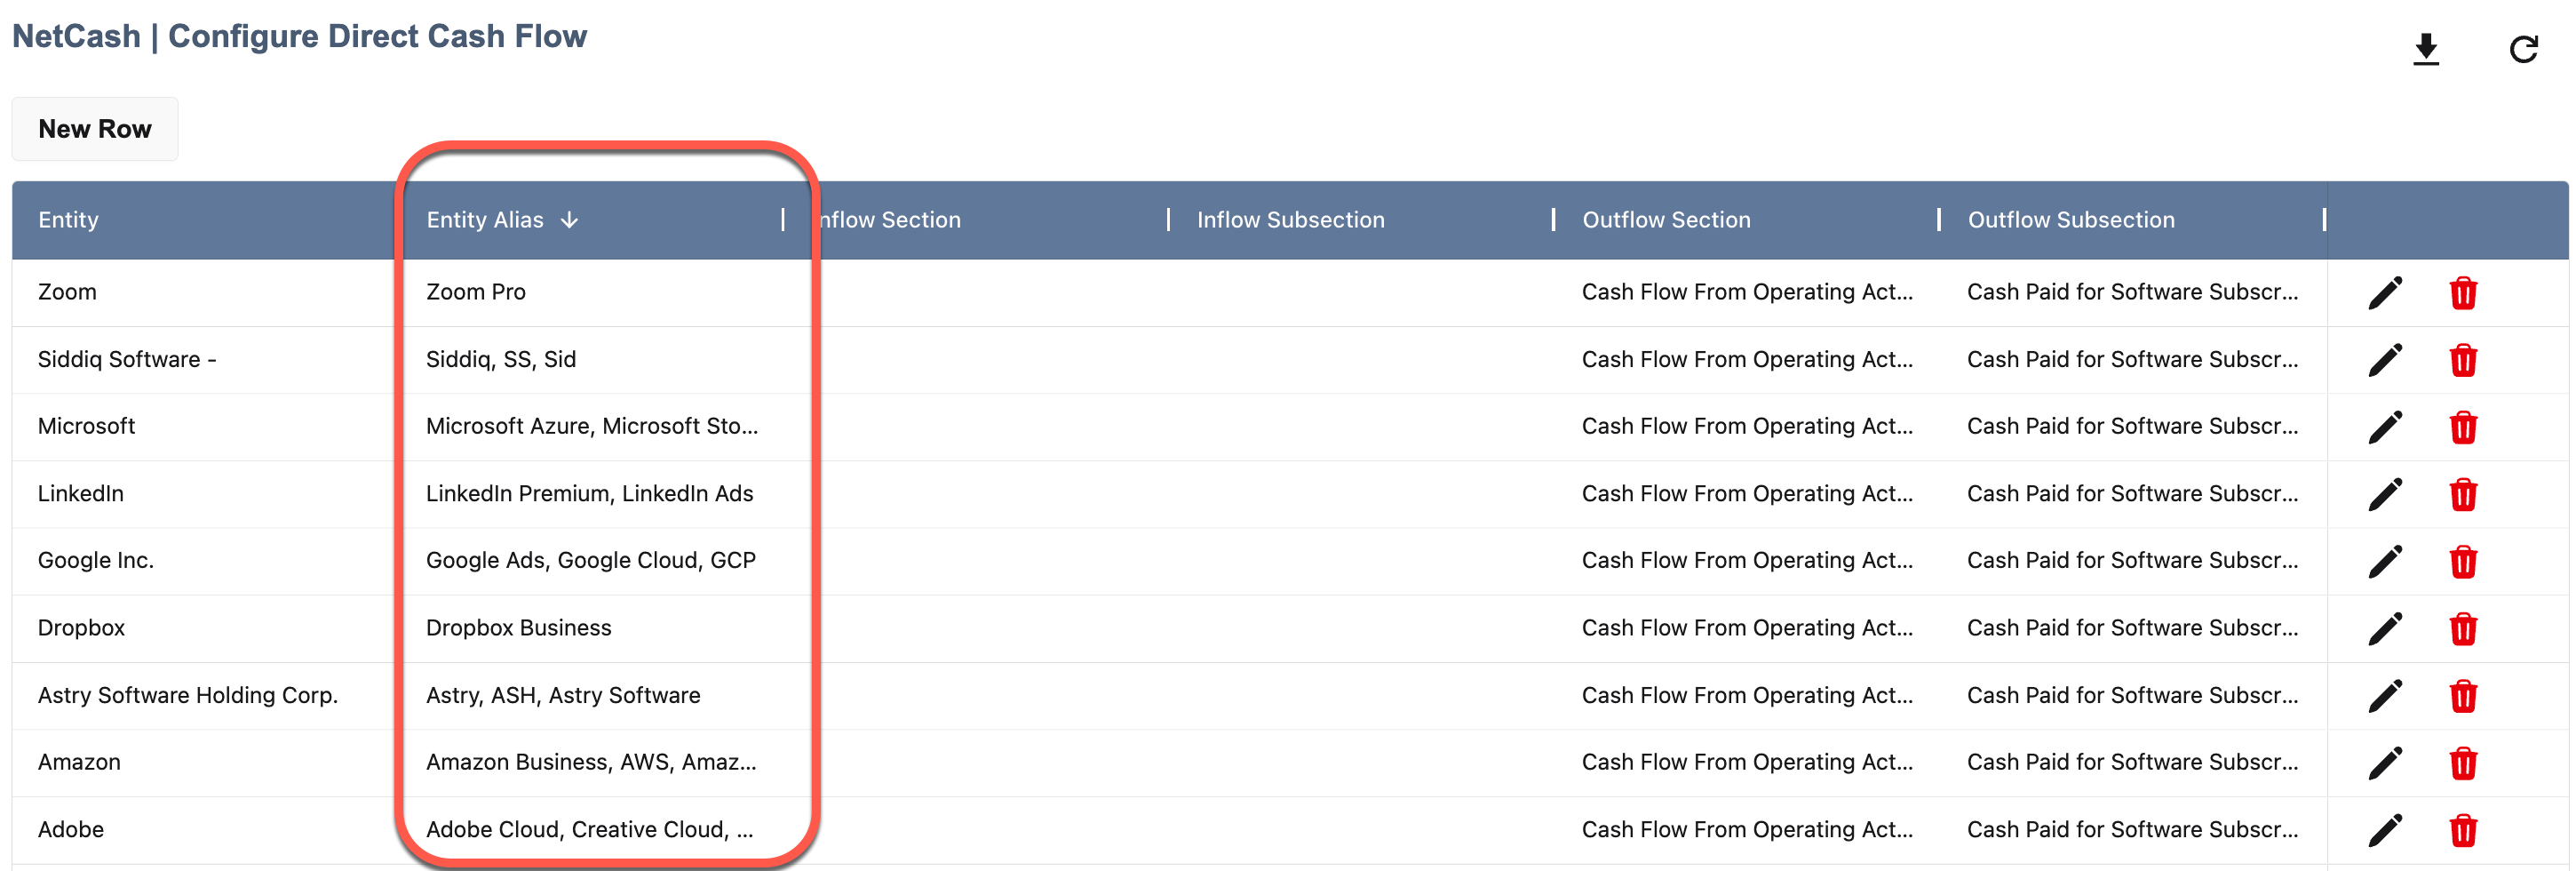Edit the Google Inc. row

click(x=2385, y=561)
